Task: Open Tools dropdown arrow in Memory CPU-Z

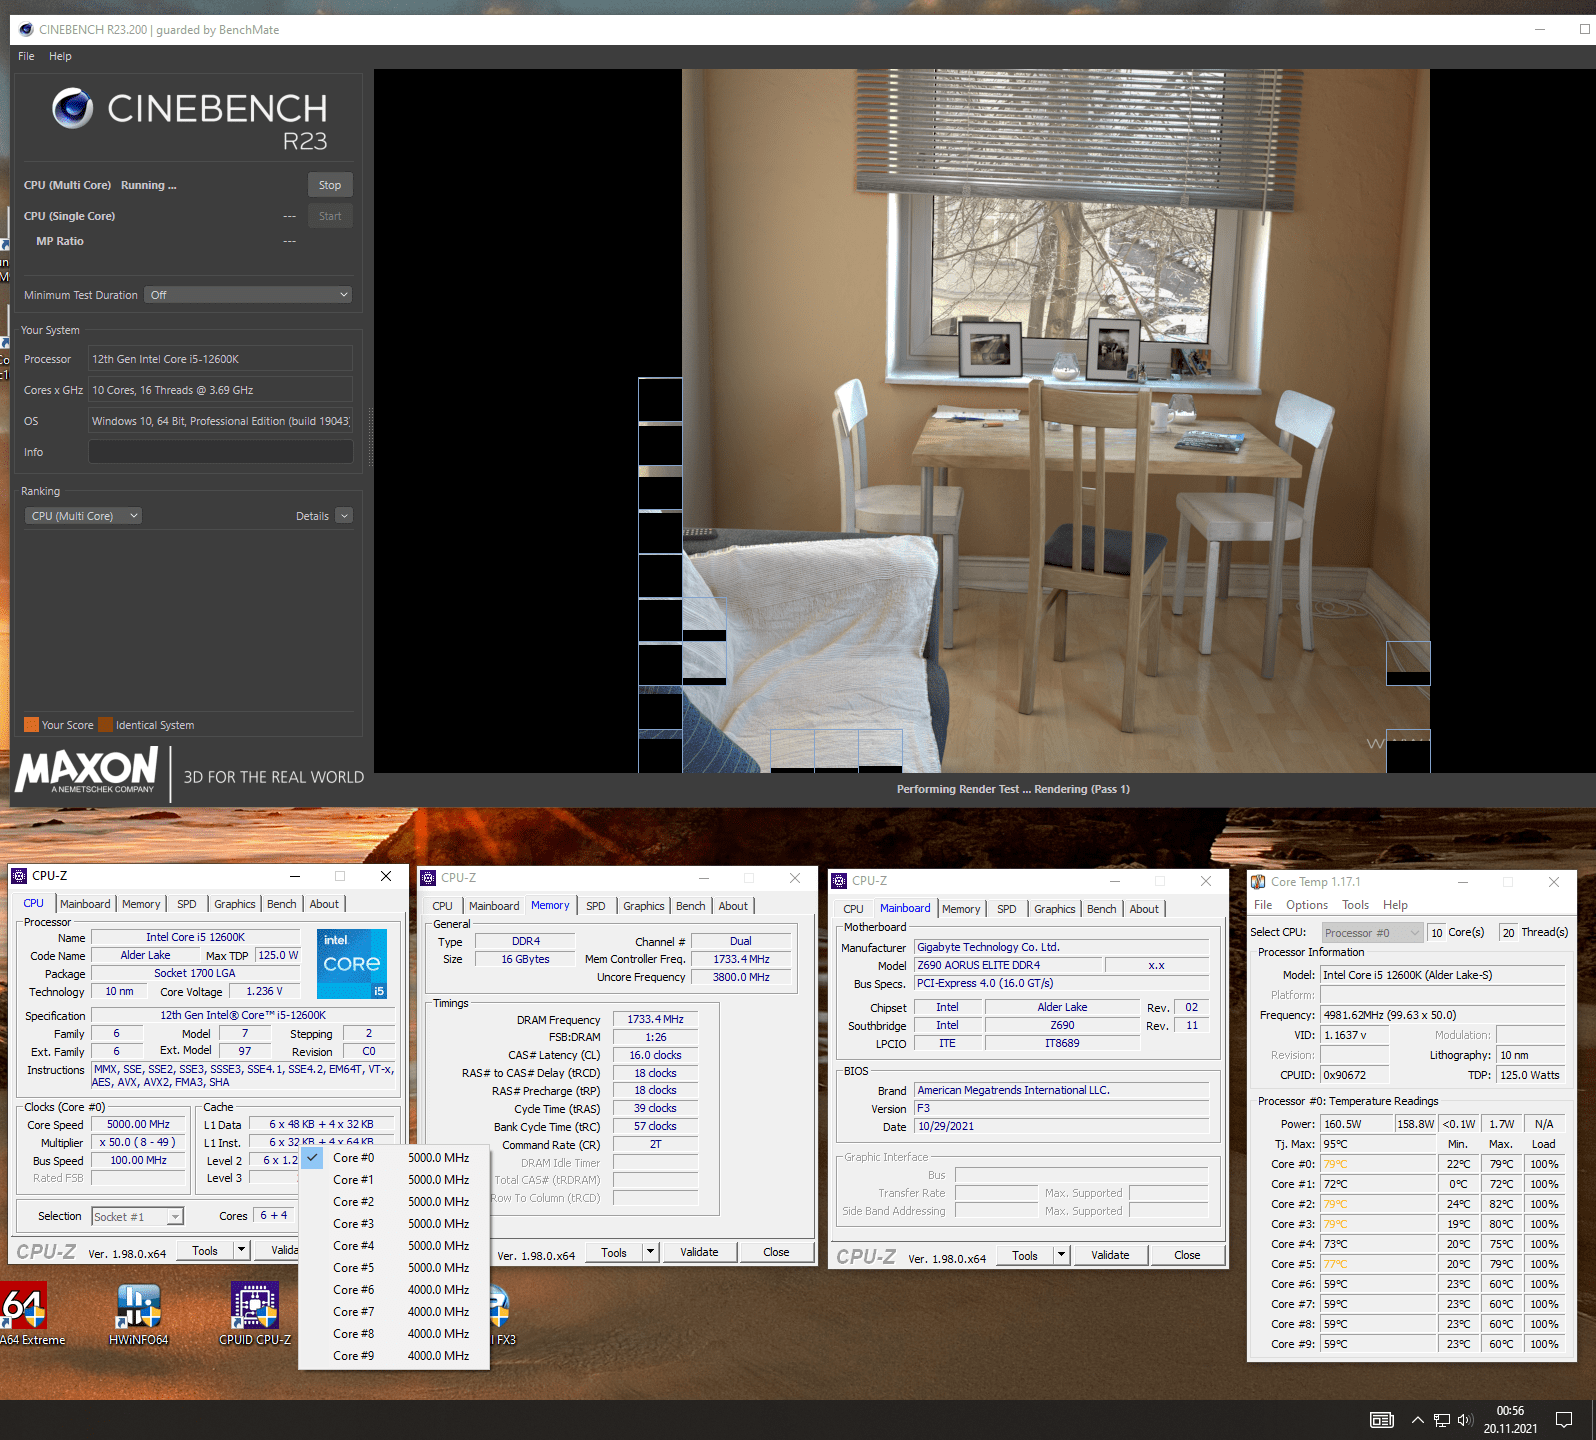Action: (650, 1252)
